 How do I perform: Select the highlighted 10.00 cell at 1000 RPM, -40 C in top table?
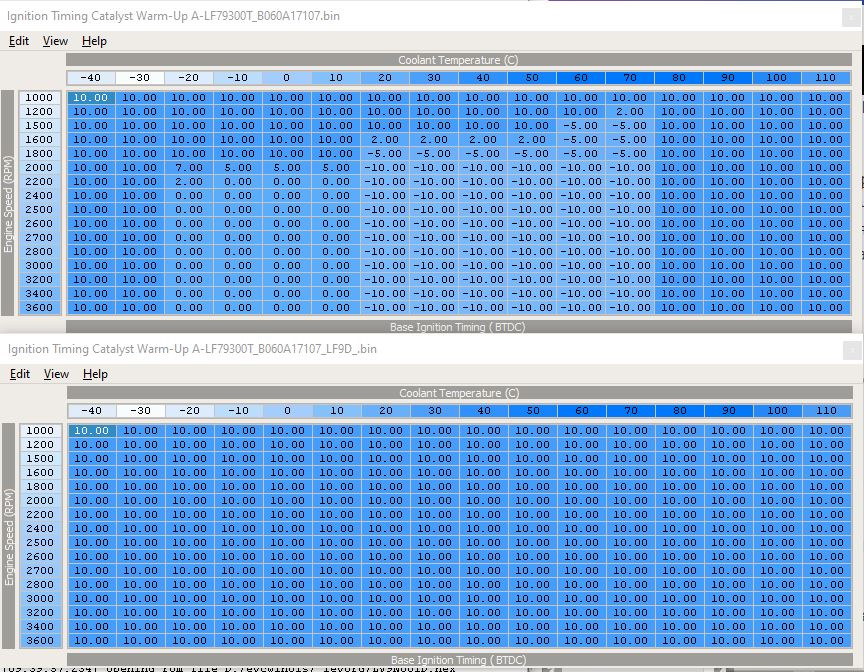pyautogui.click(x=91, y=97)
